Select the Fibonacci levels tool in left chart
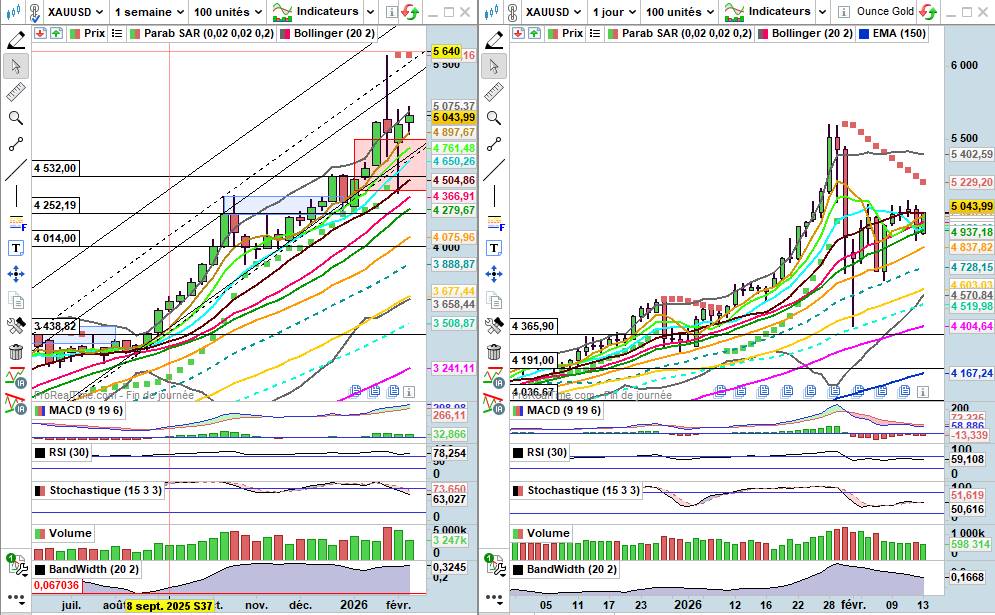Screen dimensions: 995x615 (x=15, y=222)
